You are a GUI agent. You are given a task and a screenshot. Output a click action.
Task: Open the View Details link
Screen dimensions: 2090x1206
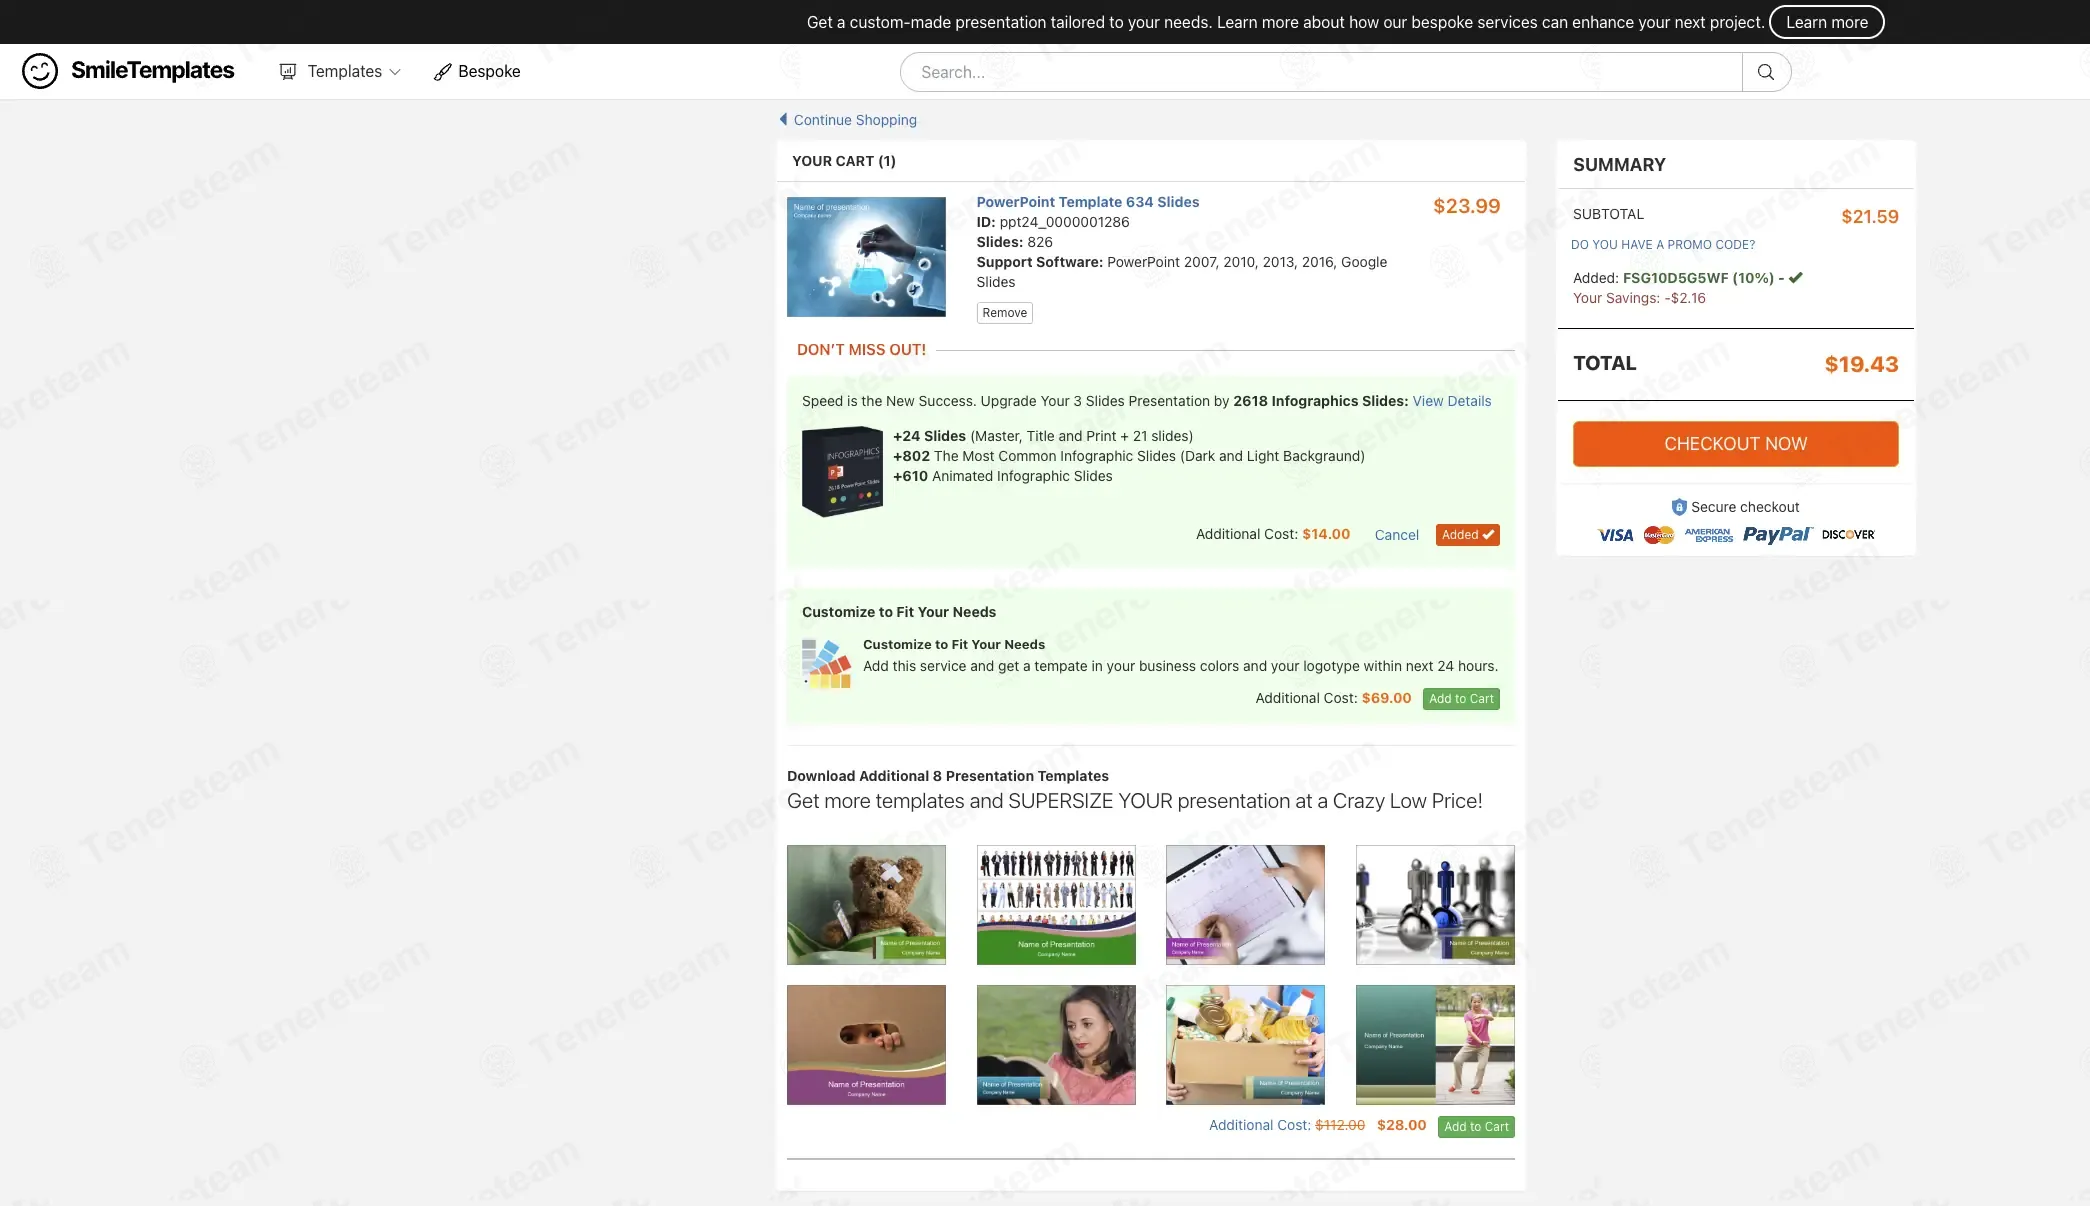click(x=1452, y=401)
